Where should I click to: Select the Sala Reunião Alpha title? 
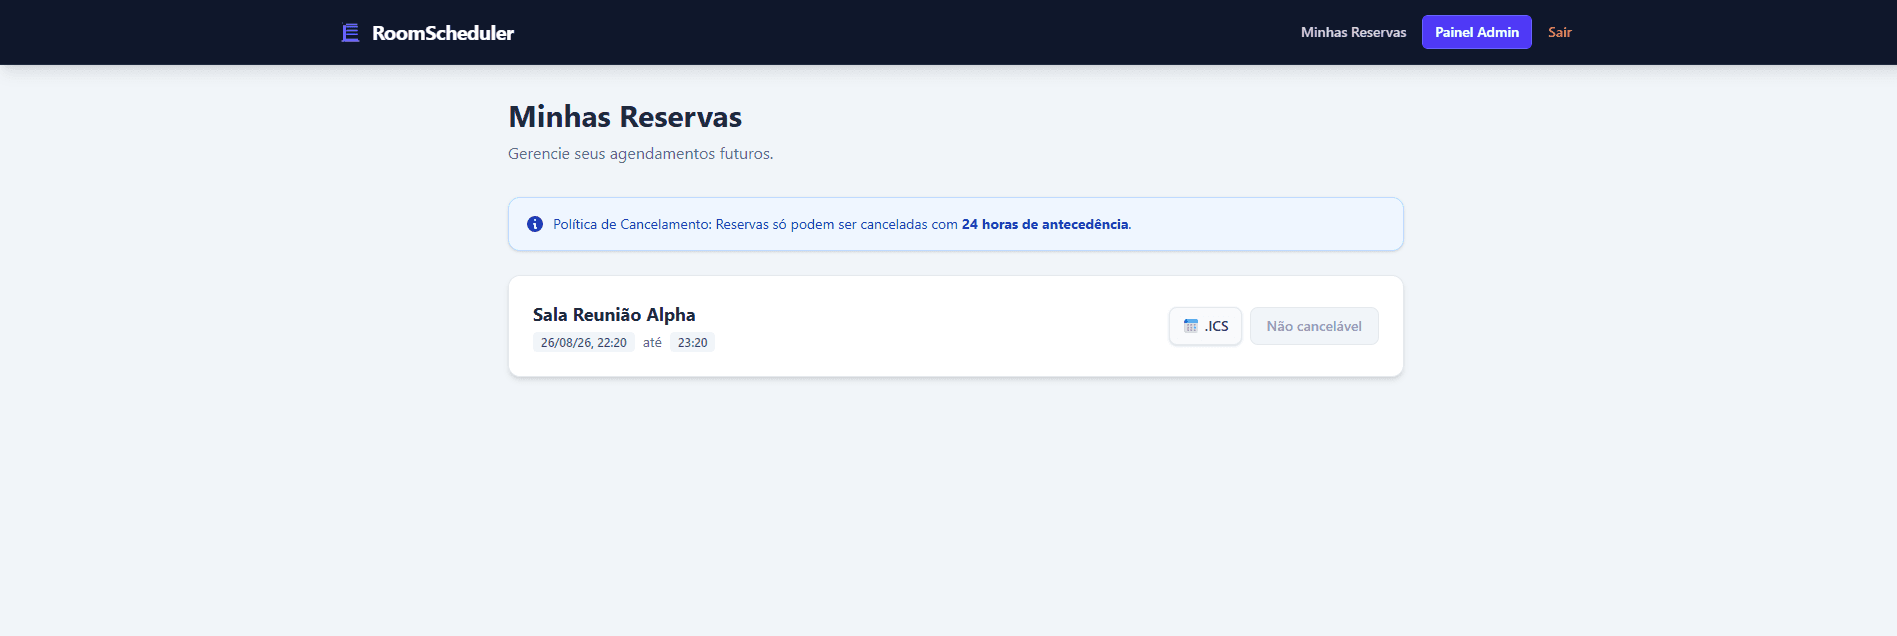coord(614,314)
